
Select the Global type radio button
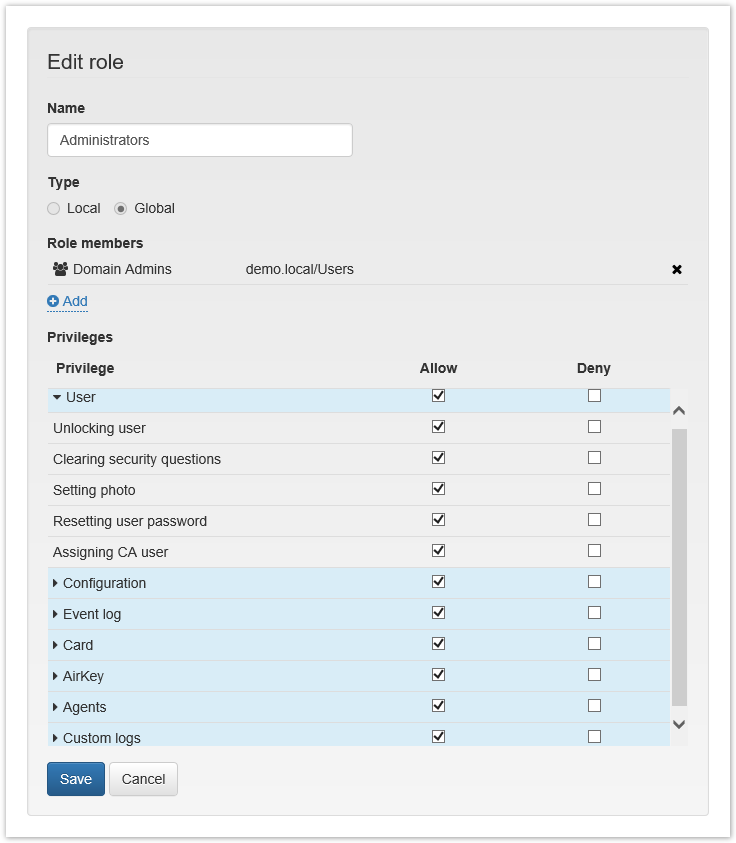click(121, 208)
